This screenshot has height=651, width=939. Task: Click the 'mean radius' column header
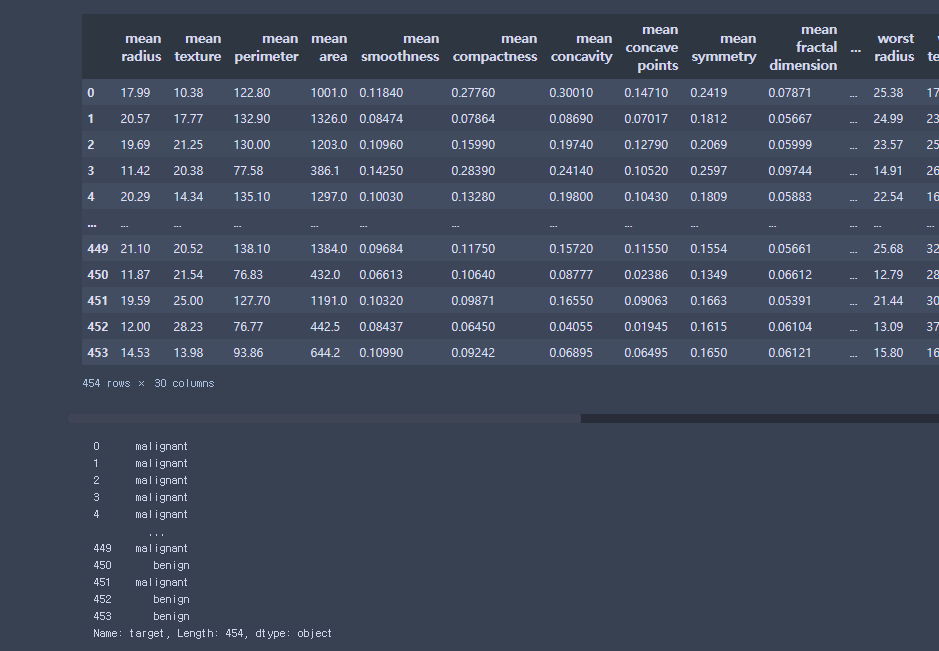[141, 47]
